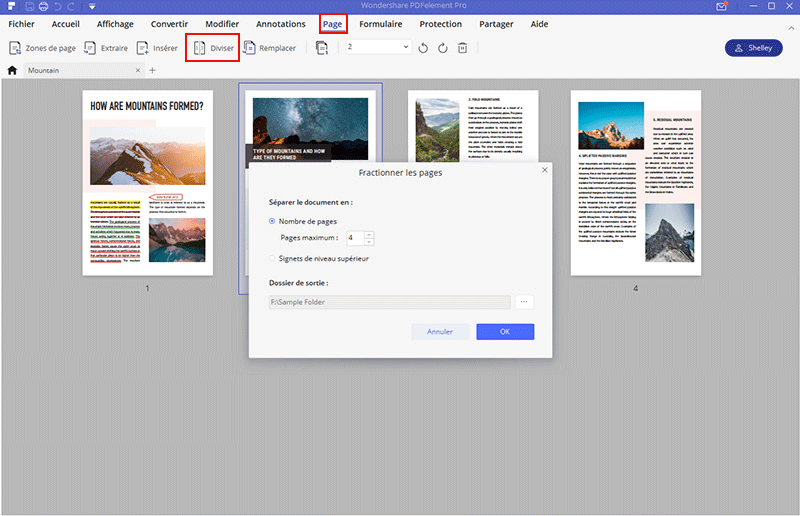This screenshot has height=516, width=800.
Task: Click the Remplacer pages tool
Action: (270, 48)
